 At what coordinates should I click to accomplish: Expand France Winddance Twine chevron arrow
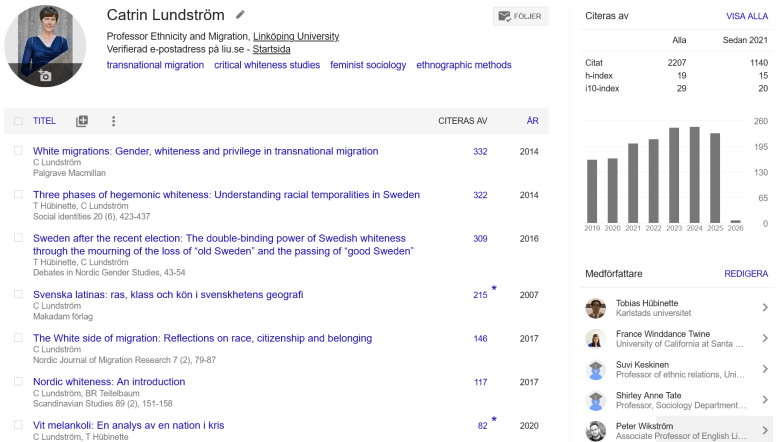pyautogui.click(x=765, y=339)
